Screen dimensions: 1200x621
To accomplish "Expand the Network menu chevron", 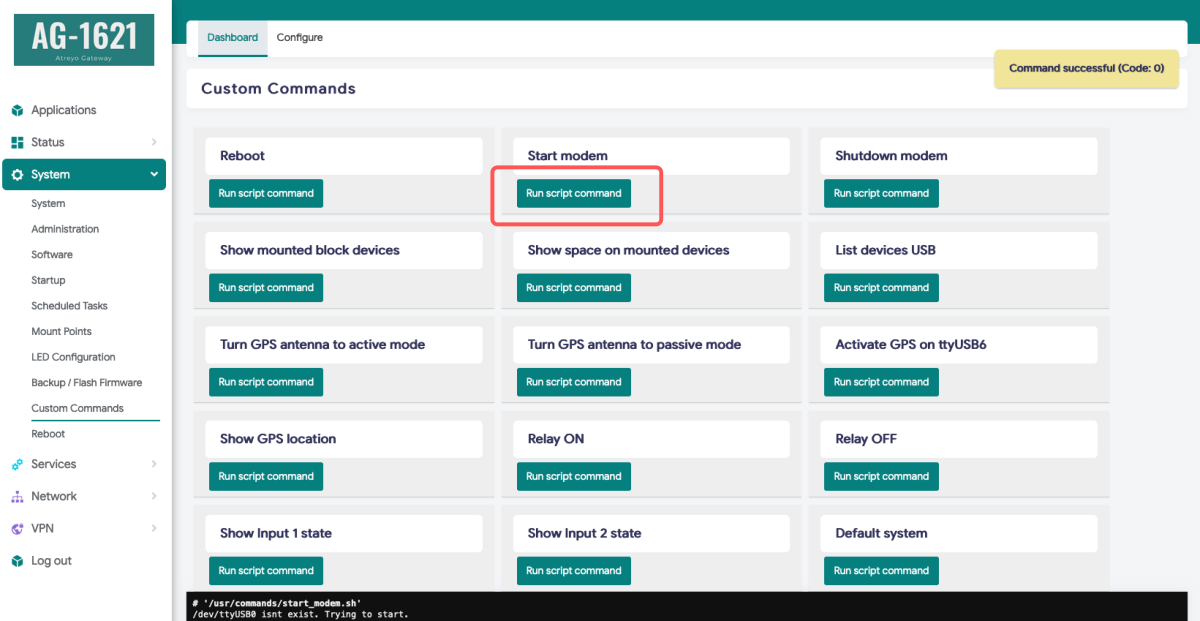I will click(x=154, y=496).
